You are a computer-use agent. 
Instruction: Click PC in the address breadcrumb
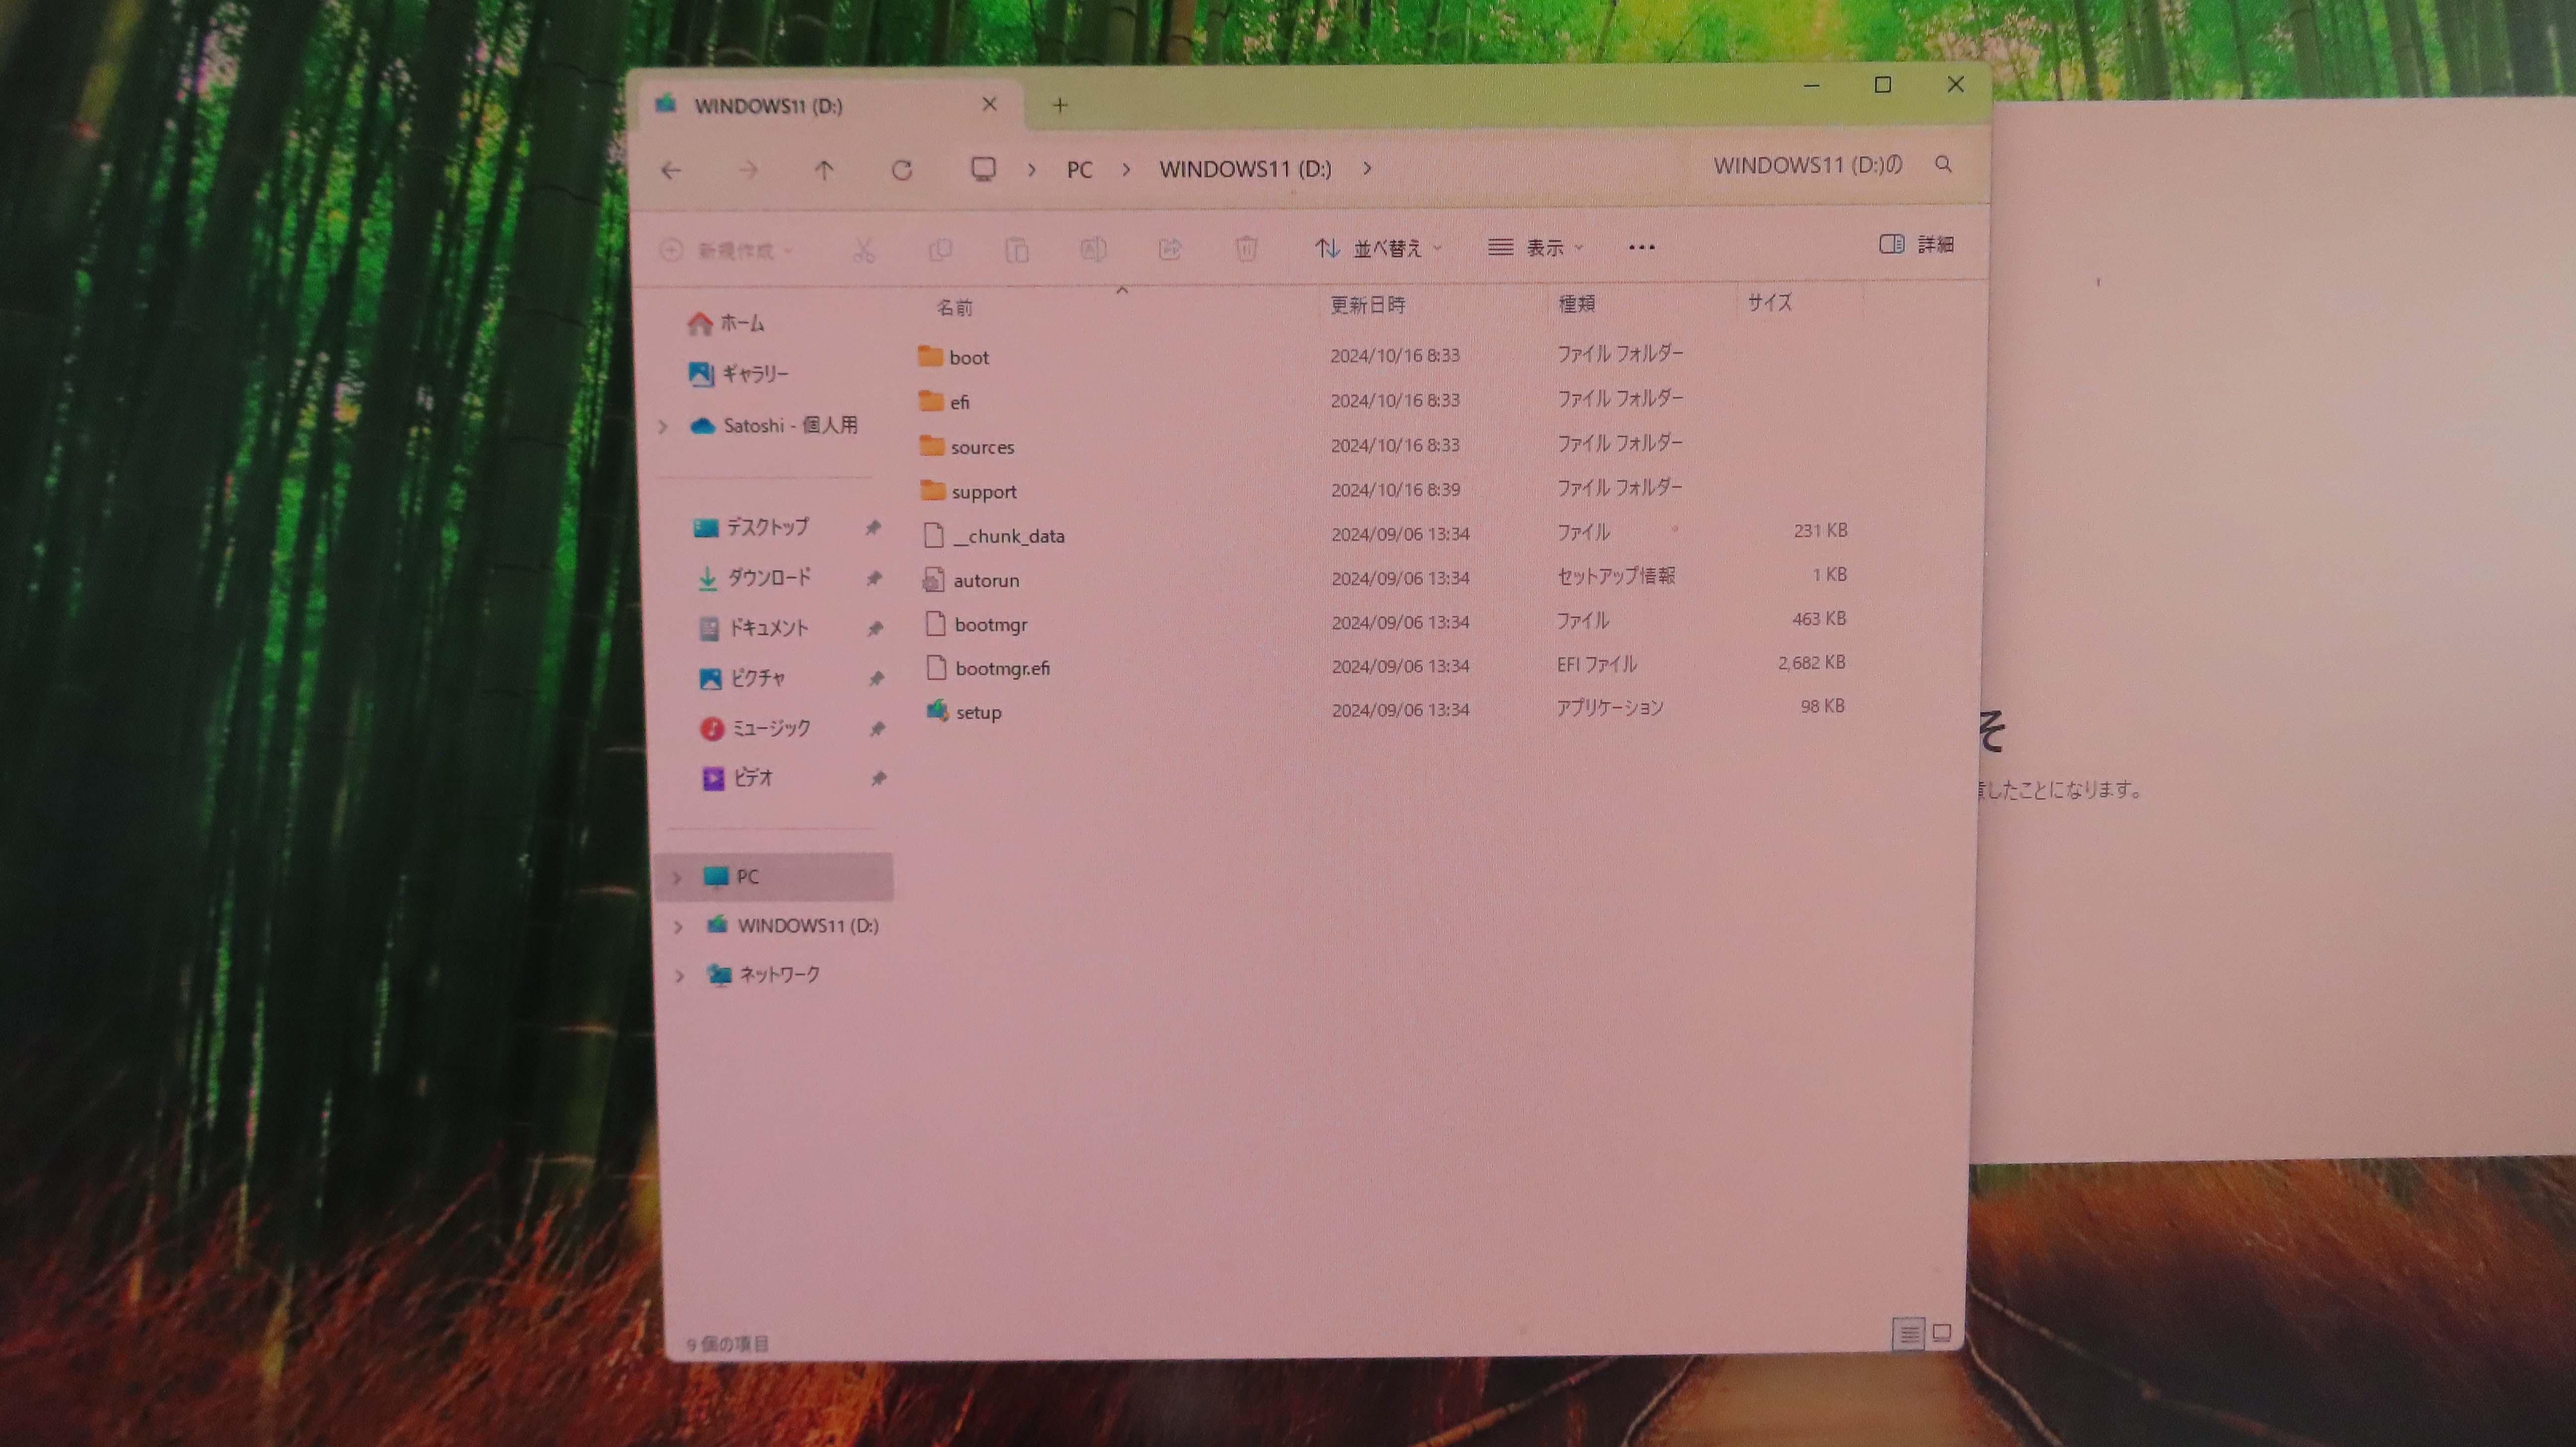click(x=1080, y=170)
